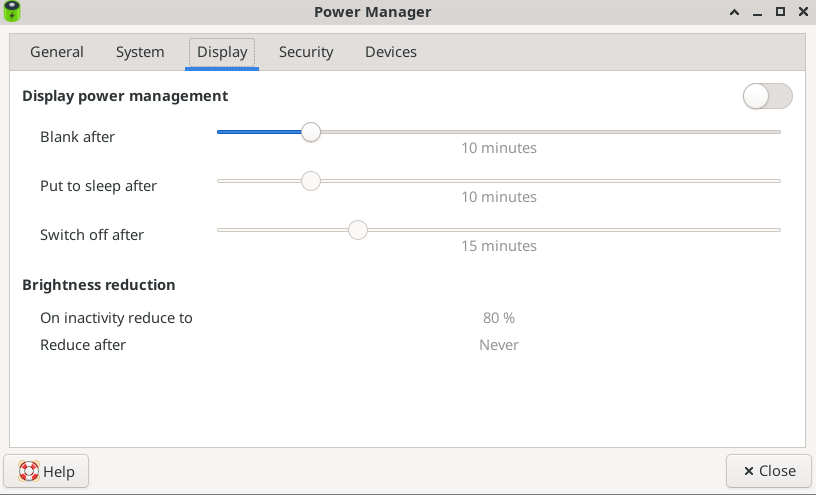Select the Display tab
816x495 pixels.
(x=222, y=52)
